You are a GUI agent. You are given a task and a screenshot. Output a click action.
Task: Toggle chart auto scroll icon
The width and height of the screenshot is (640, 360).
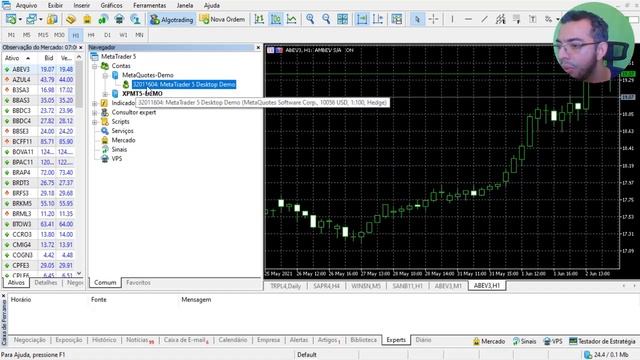362,19
